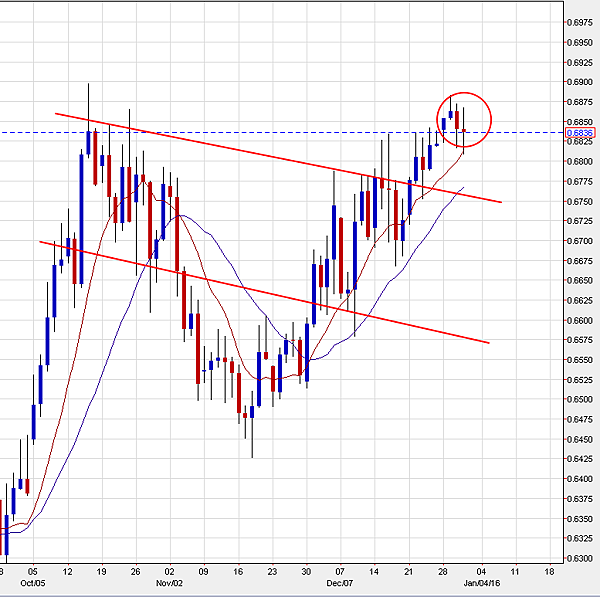Image resolution: width=600 pixels, height=597 pixels.
Task: Click the 0.6425 price axis label
Action: tap(580, 459)
